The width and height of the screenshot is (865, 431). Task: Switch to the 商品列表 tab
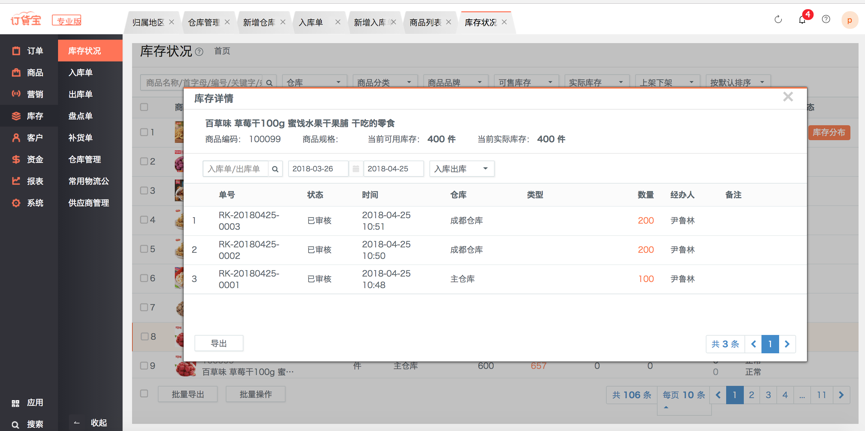[425, 22]
